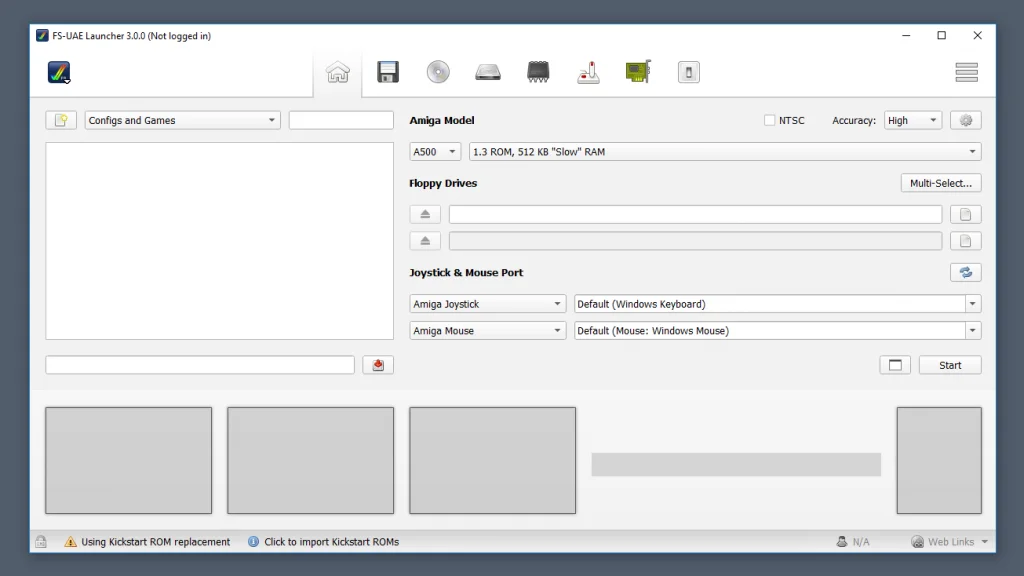Open the Additional Configuration switch tab
Screen dimensions: 1024x576
(x=688, y=72)
